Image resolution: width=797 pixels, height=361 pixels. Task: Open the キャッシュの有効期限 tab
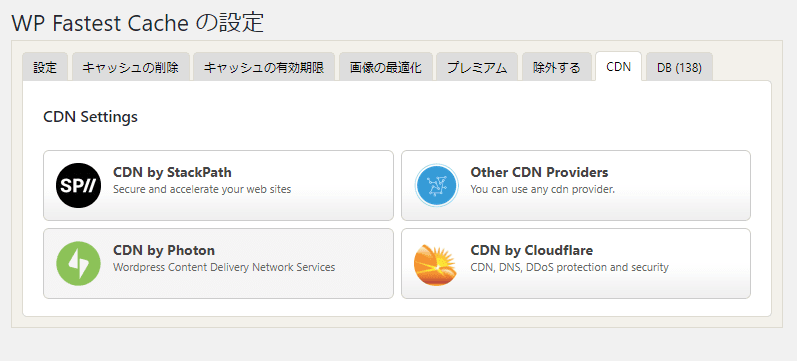[x=264, y=67]
